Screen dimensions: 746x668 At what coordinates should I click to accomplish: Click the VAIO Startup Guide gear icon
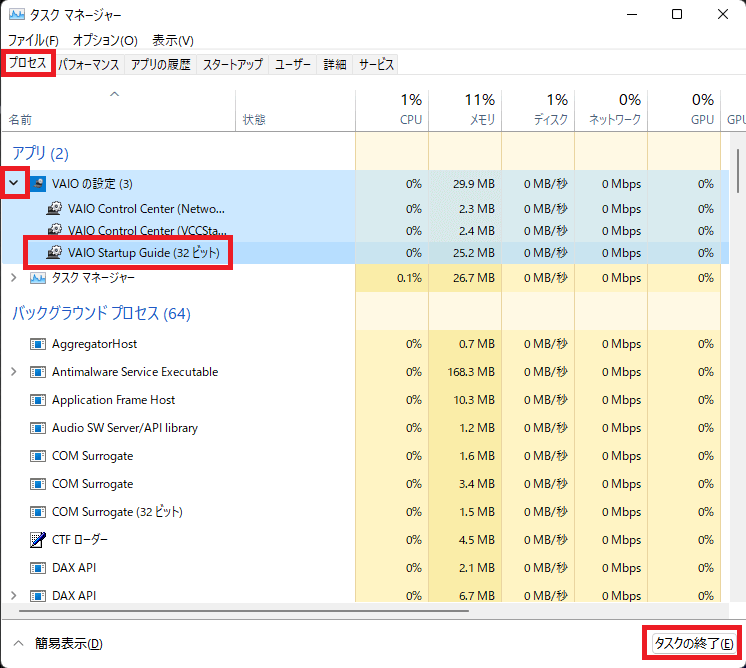(54, 252)
